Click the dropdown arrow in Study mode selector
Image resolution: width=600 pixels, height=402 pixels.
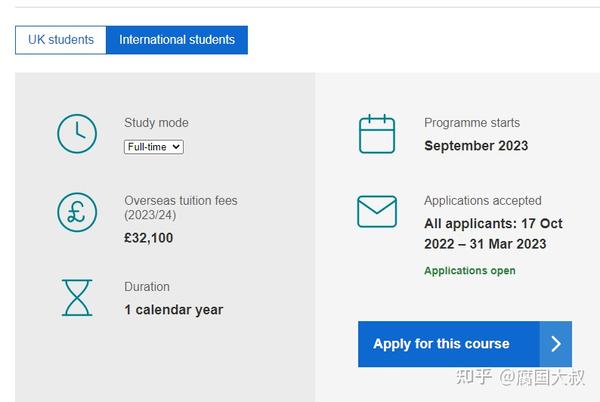176,147
